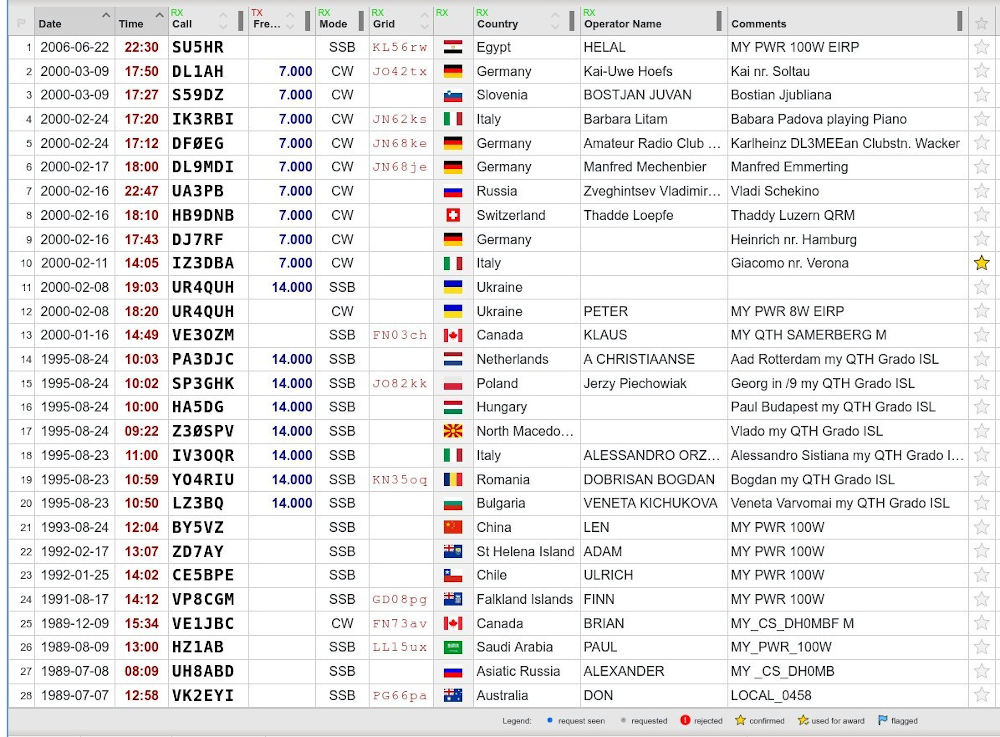1000x737 pixels.
Task: Click Canada flag in VE3OZM row
Action: pyautogui.click(x=453, y=335)
